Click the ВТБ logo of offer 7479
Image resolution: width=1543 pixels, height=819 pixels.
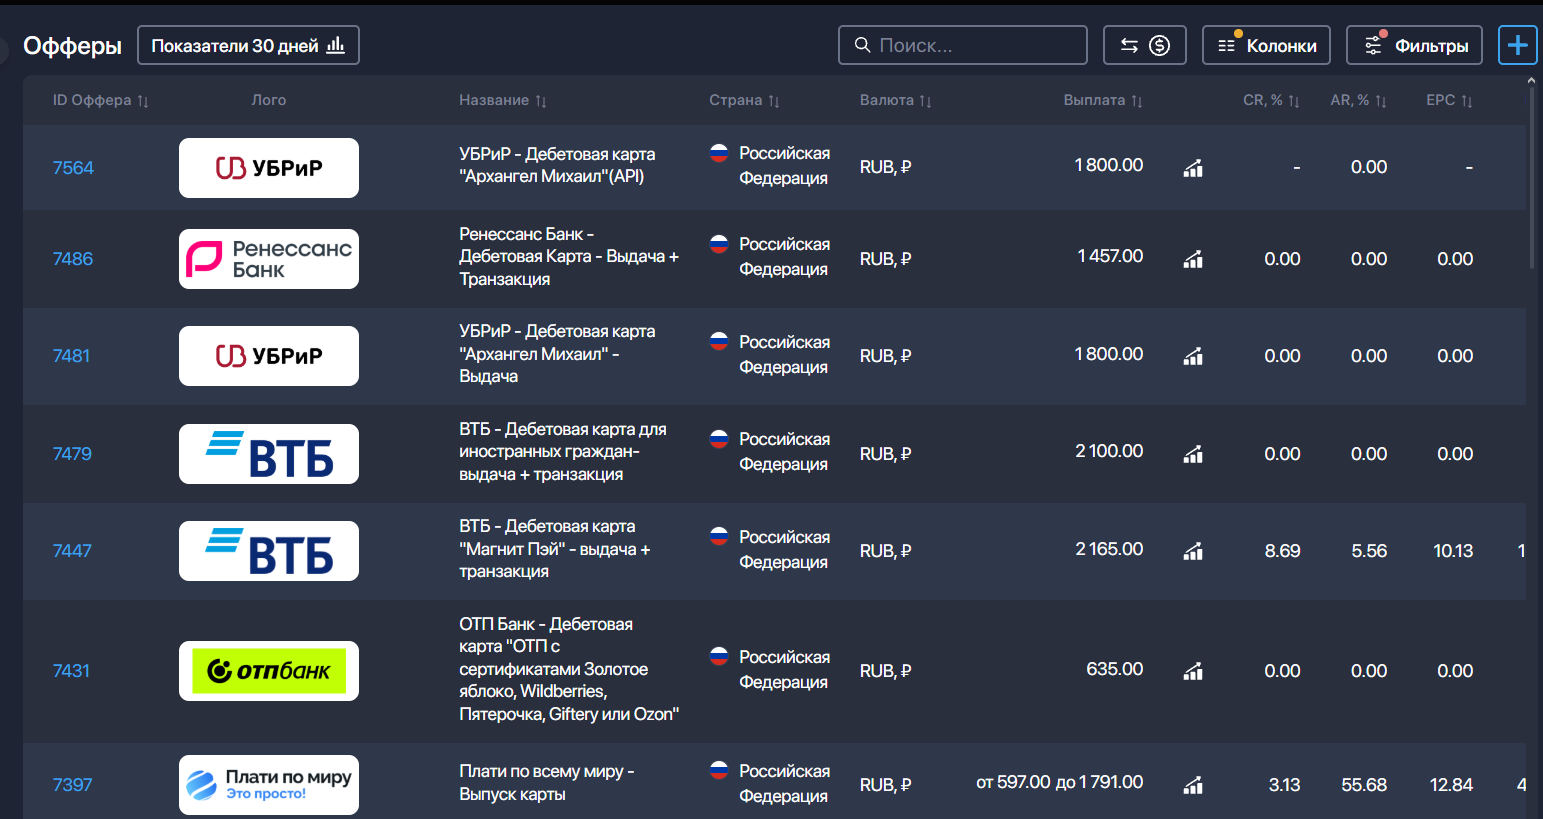click(x=269, y=454)
